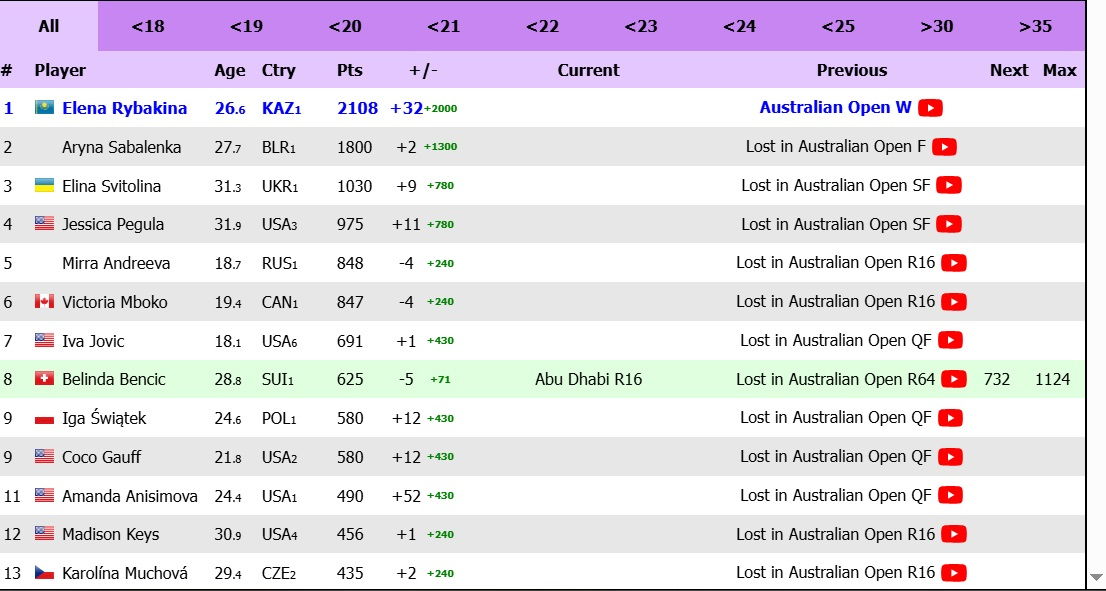Click the Canadian flag beside Victoria Mboko
Viewport: 1106px width, 591px height.
tap(44, 302)
